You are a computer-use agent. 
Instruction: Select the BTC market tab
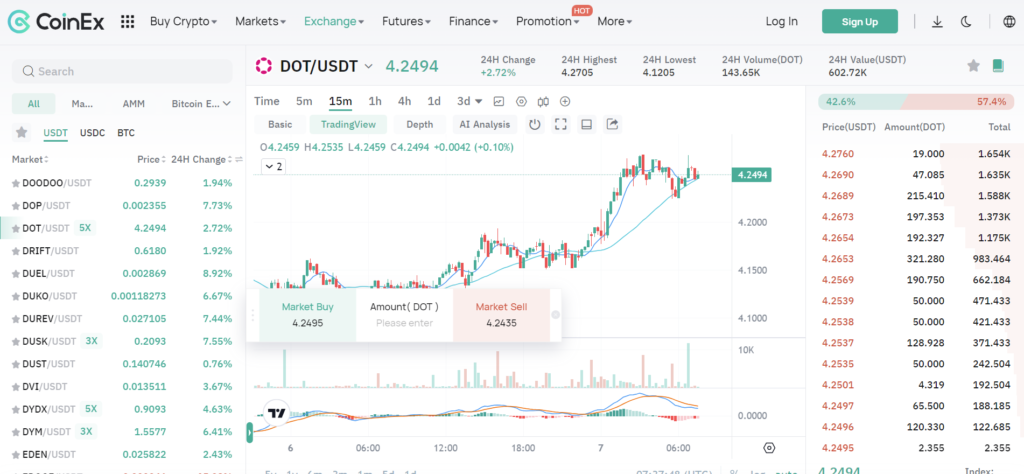click(x=126, y=133)
